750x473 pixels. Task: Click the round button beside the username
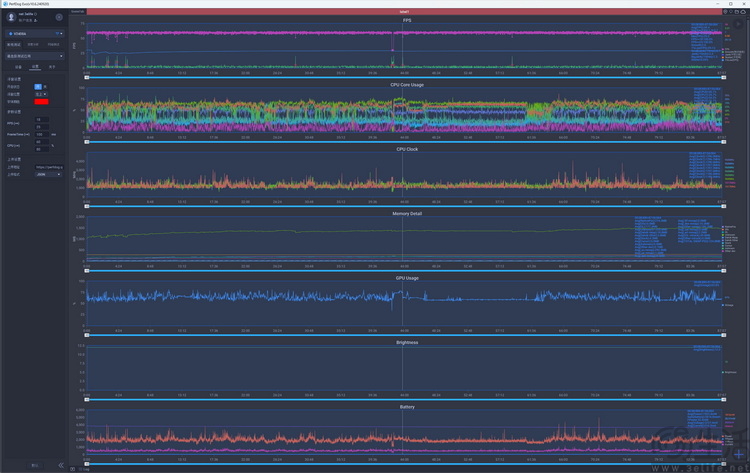59,17
